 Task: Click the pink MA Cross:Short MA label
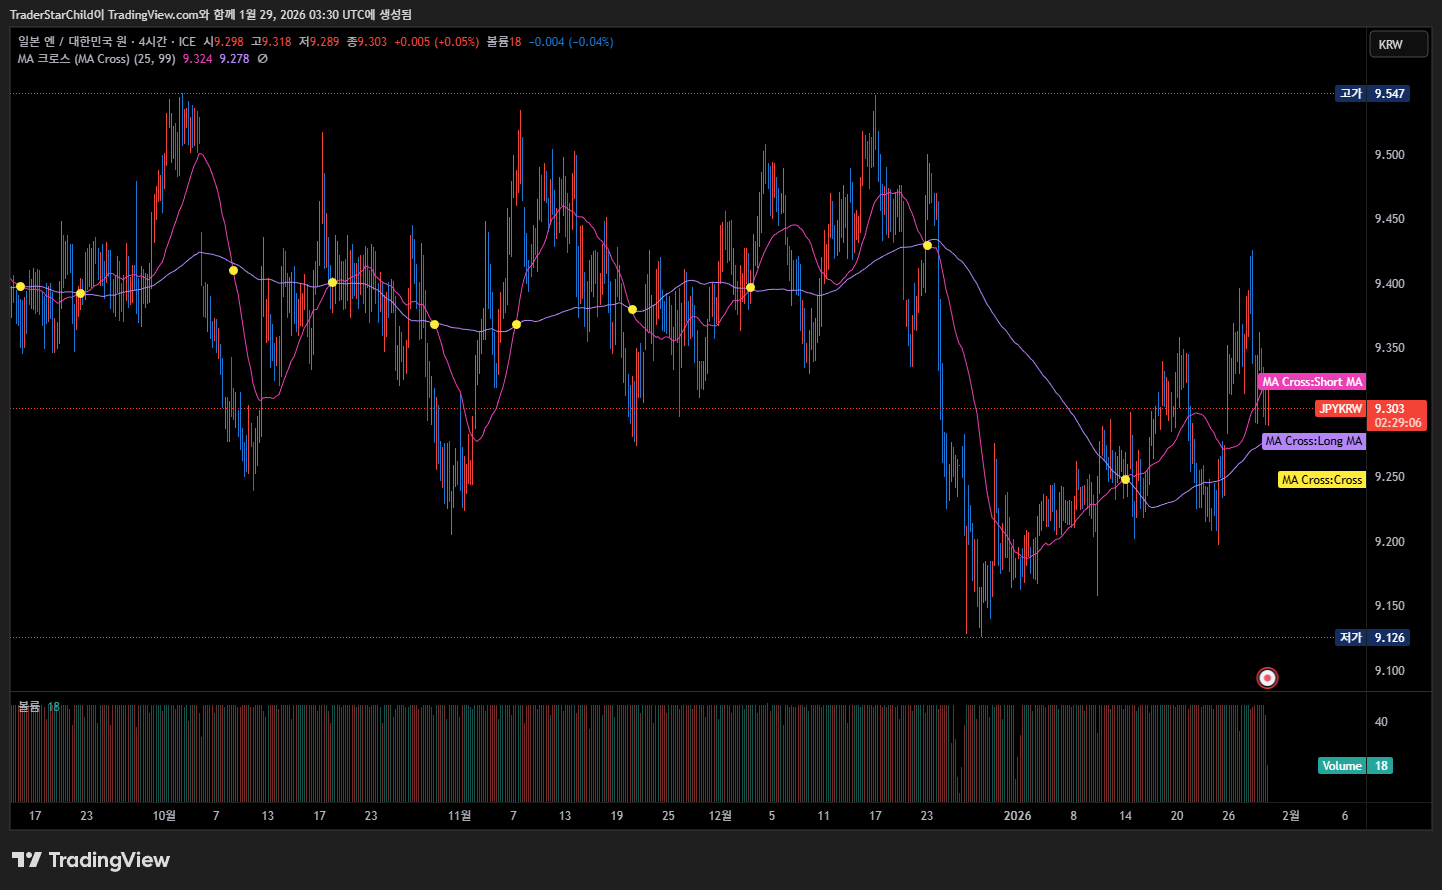[1311, 382]
